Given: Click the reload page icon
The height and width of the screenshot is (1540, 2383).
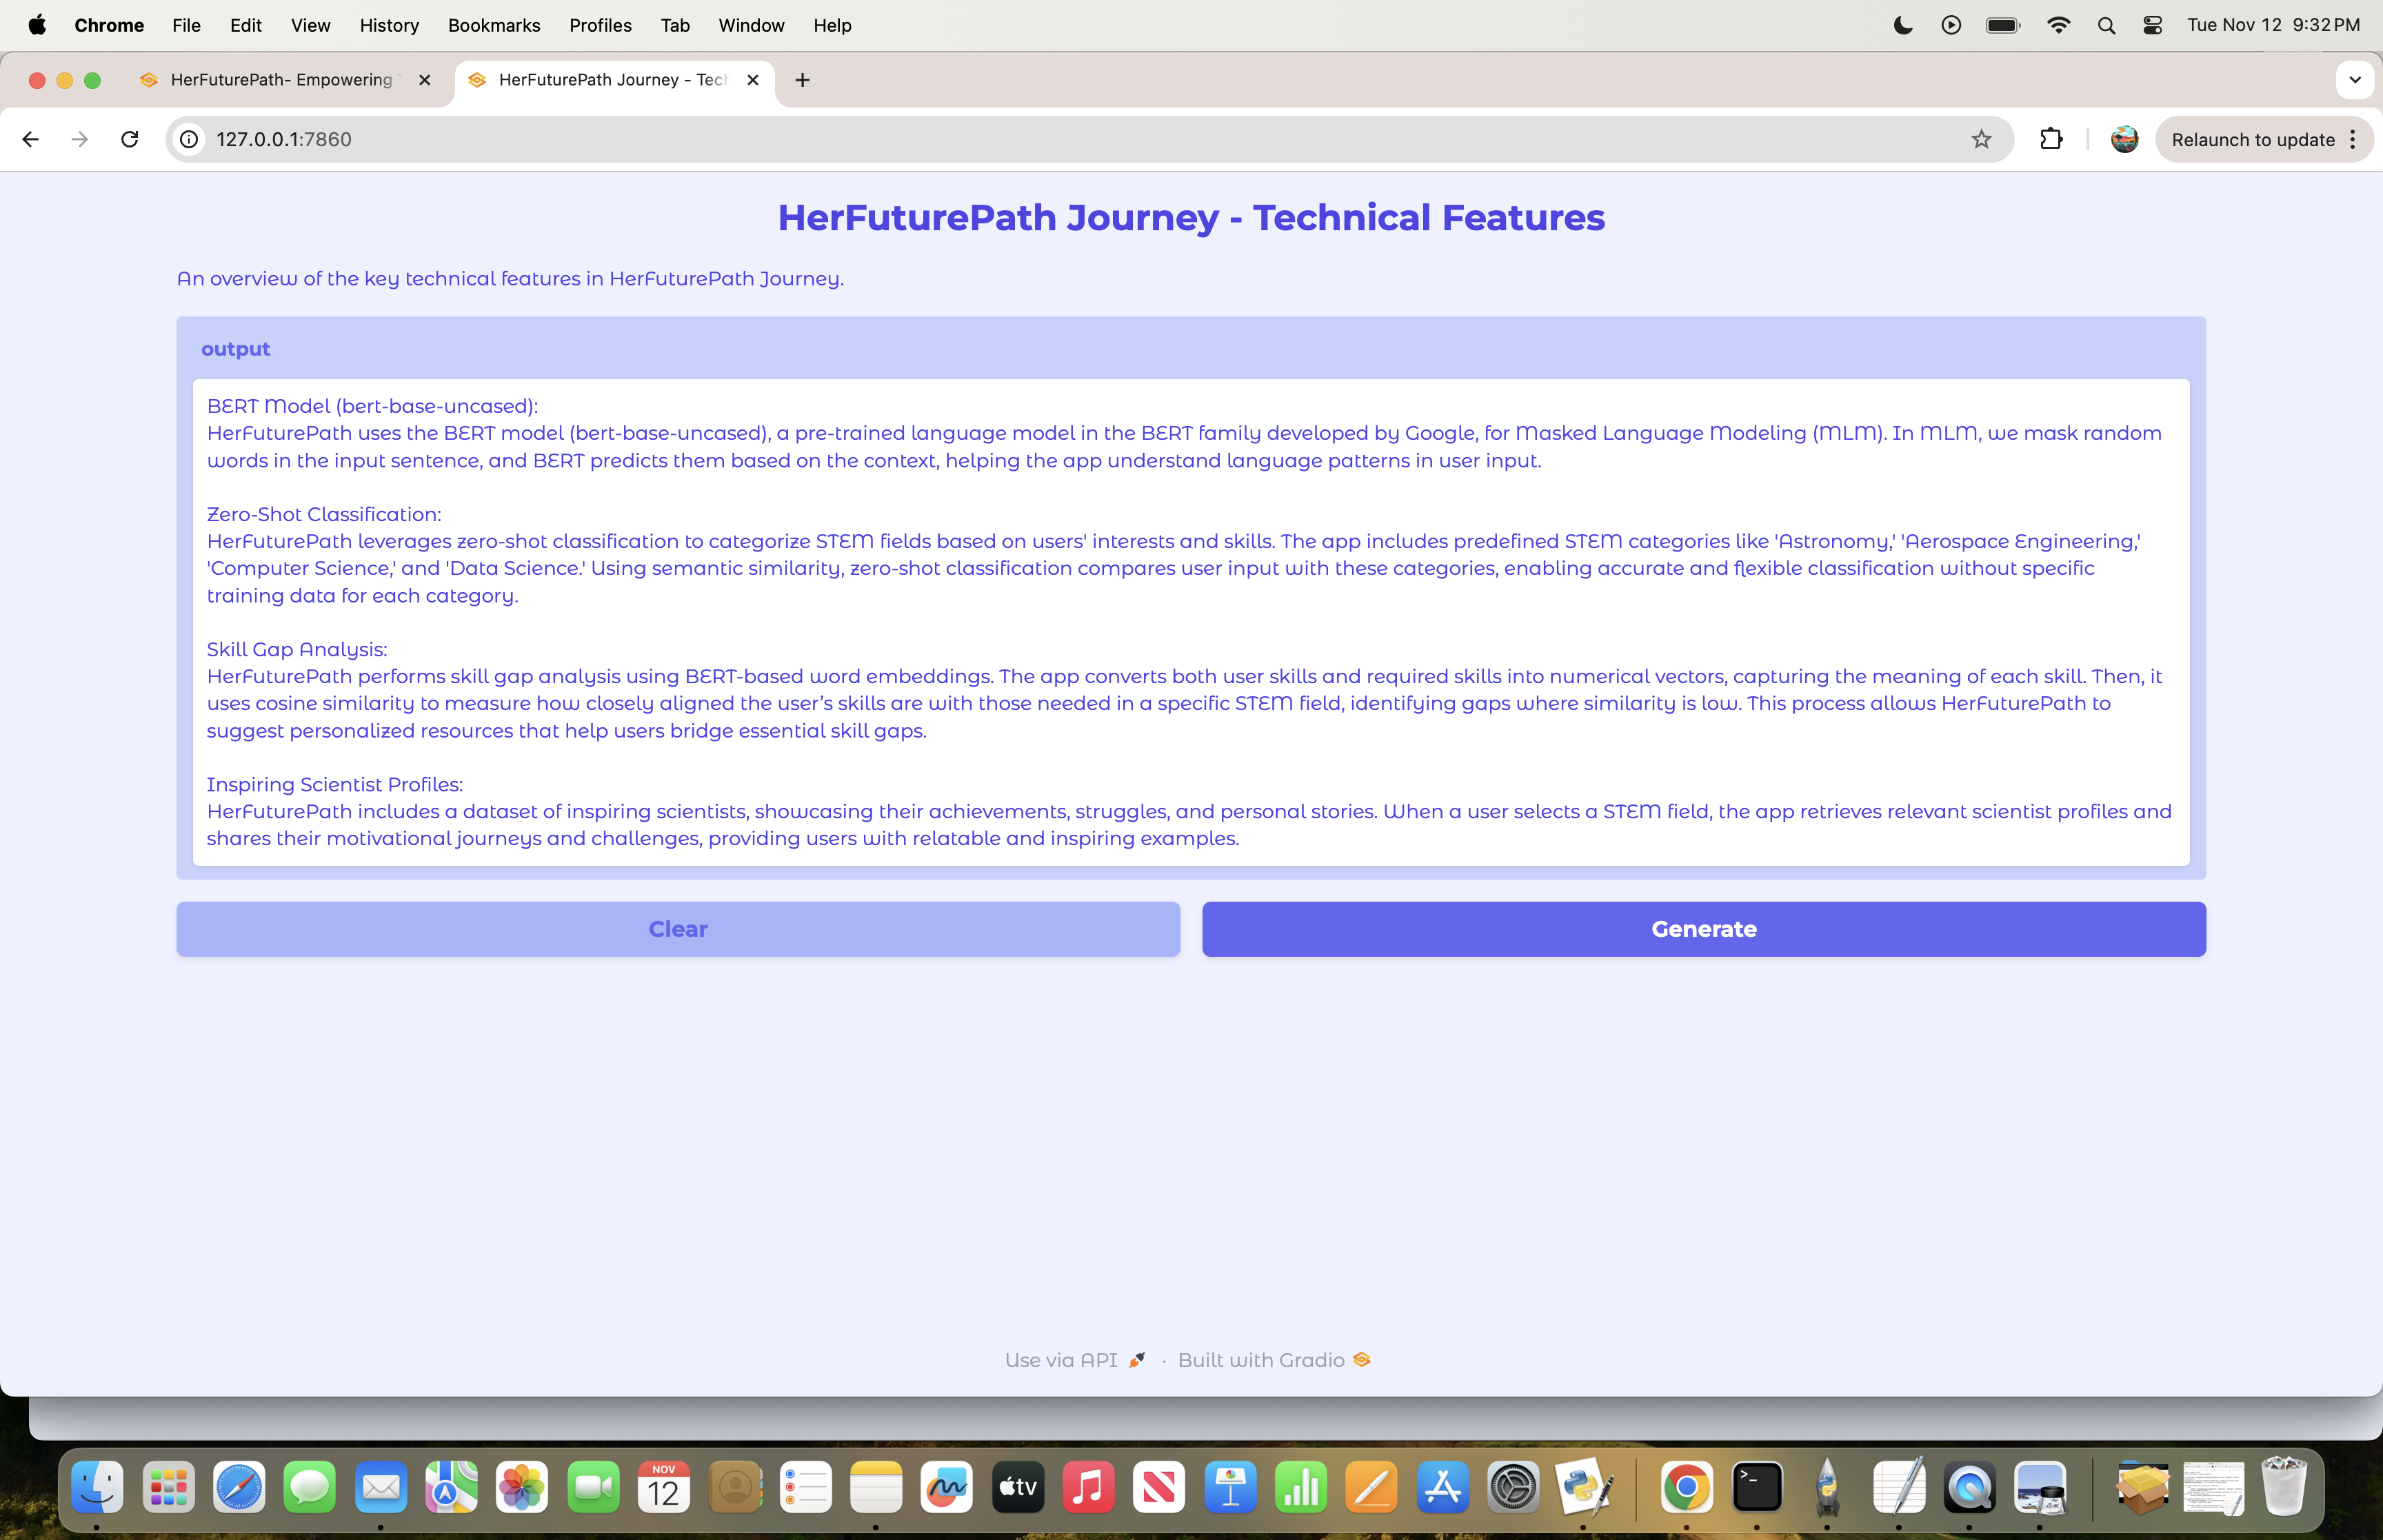Looking at the screenshot, I should tap(130, 139).
